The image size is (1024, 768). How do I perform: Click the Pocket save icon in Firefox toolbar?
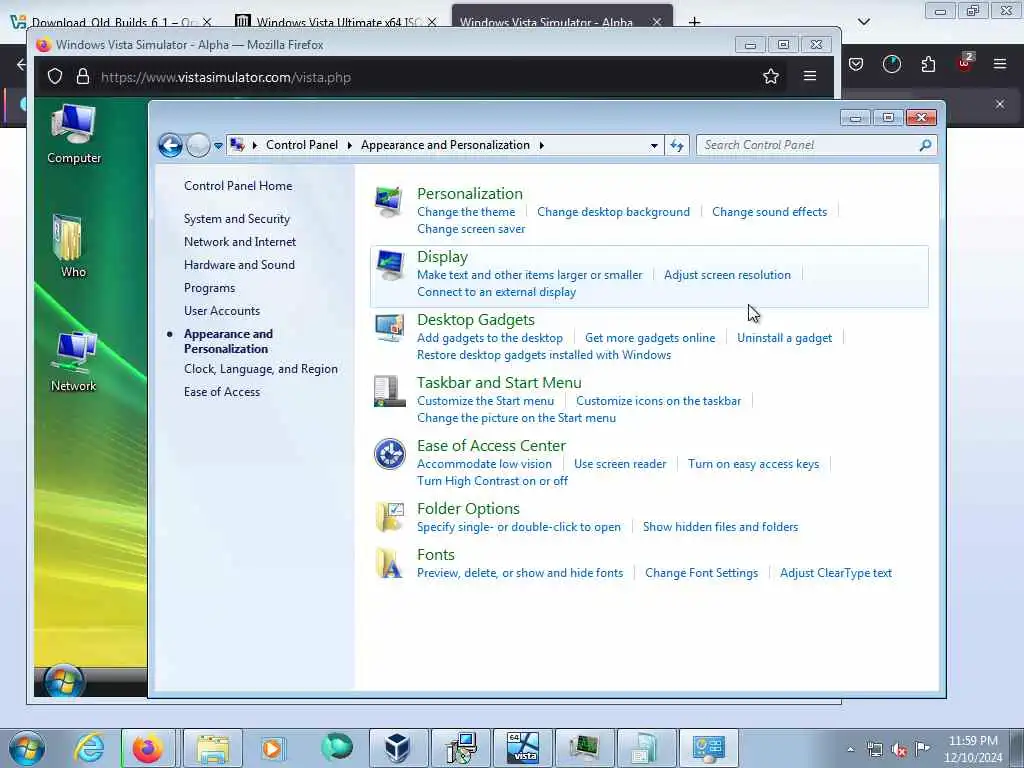(856, 64)
